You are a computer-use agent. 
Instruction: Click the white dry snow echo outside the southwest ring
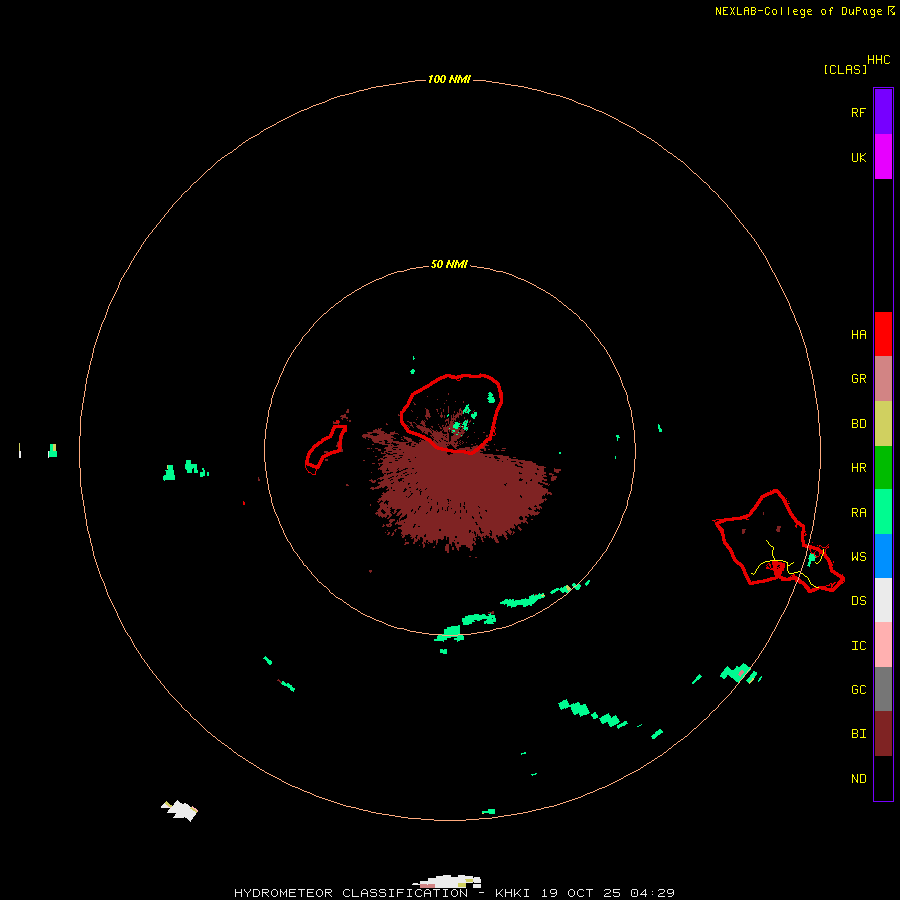coord(180,810)
